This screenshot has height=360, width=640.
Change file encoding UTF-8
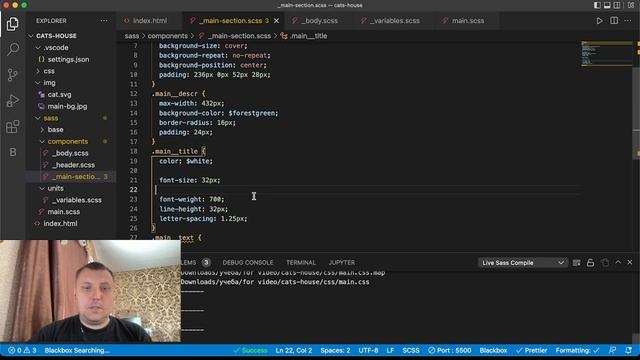tap(368, 351)
